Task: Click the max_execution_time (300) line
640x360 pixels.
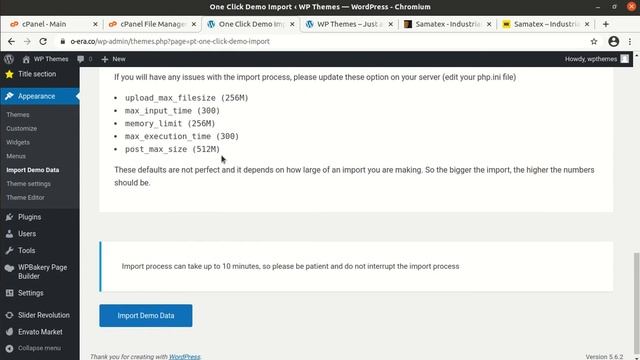Action: point(182,136)
